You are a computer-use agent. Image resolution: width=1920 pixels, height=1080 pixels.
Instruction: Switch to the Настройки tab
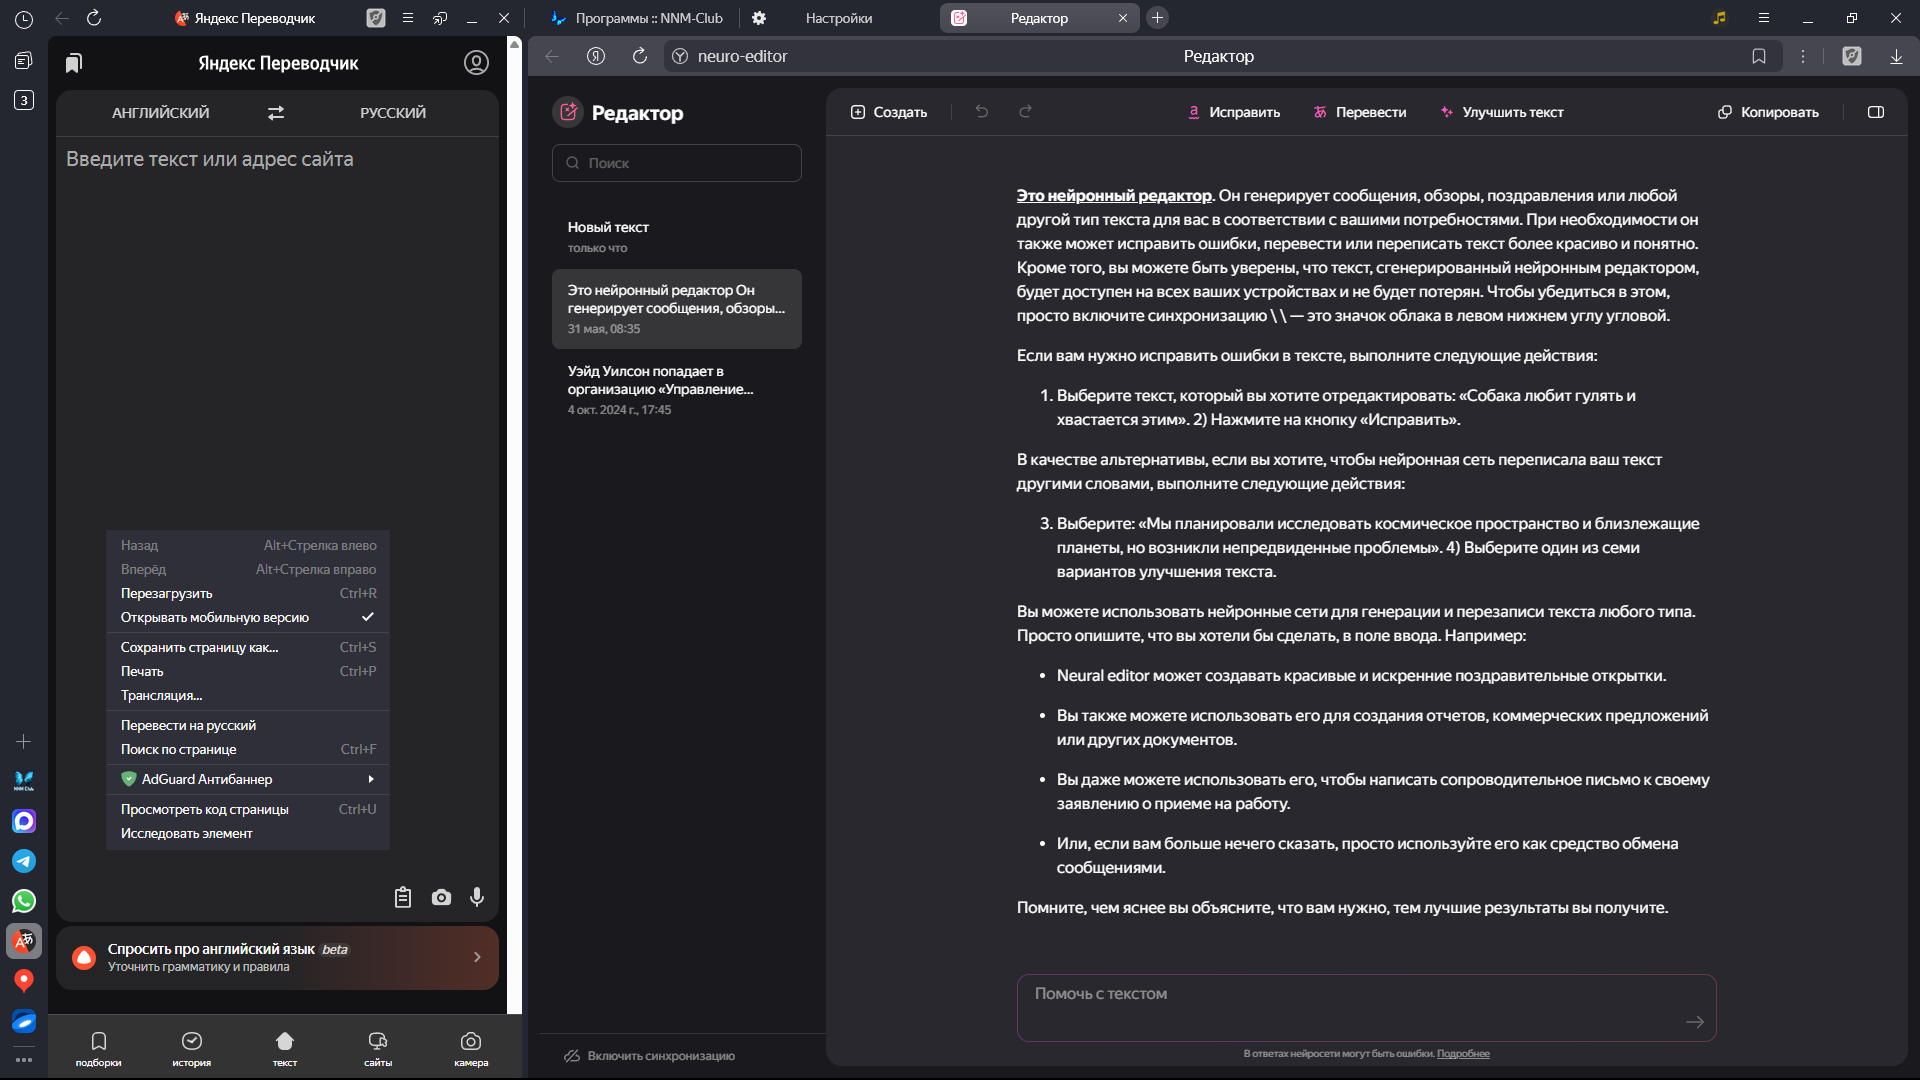[838, 18]
